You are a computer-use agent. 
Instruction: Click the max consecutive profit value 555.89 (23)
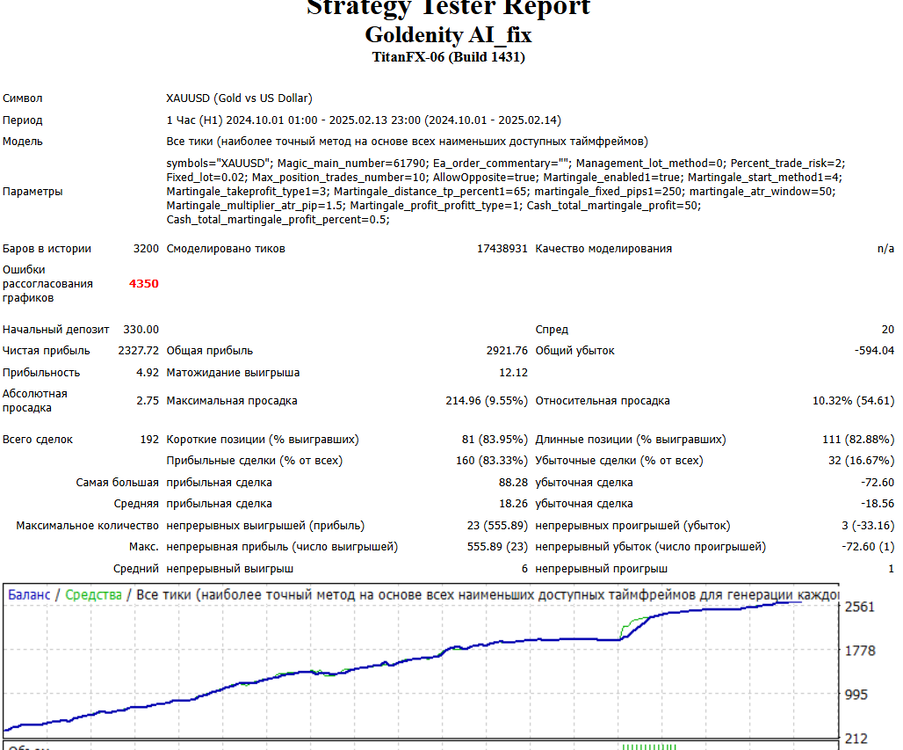[x=497, y=546]
